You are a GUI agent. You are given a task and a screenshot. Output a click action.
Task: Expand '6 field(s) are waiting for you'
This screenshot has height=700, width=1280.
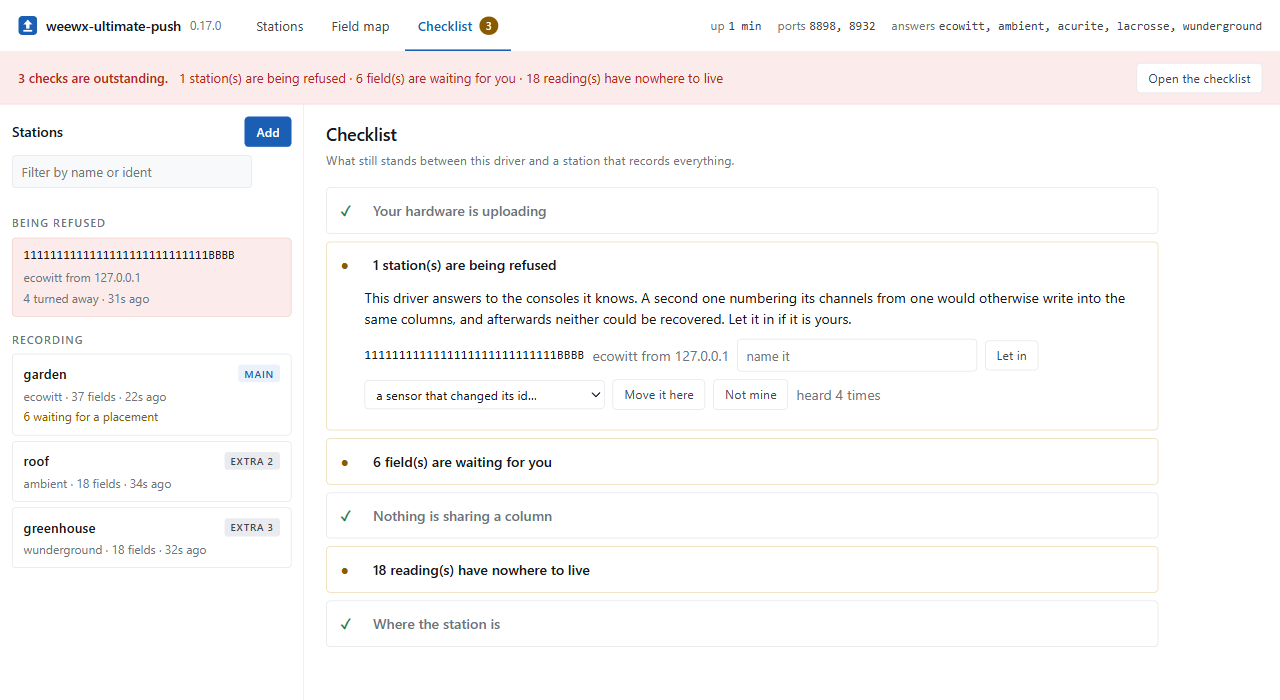[742, 462]
